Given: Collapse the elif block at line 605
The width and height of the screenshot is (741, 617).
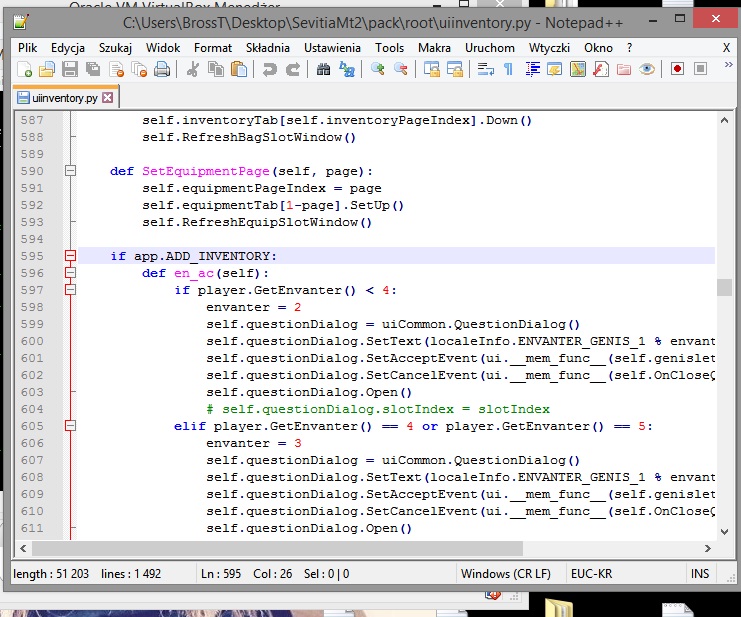Looking at the screenshot, I should pos(70,426).
